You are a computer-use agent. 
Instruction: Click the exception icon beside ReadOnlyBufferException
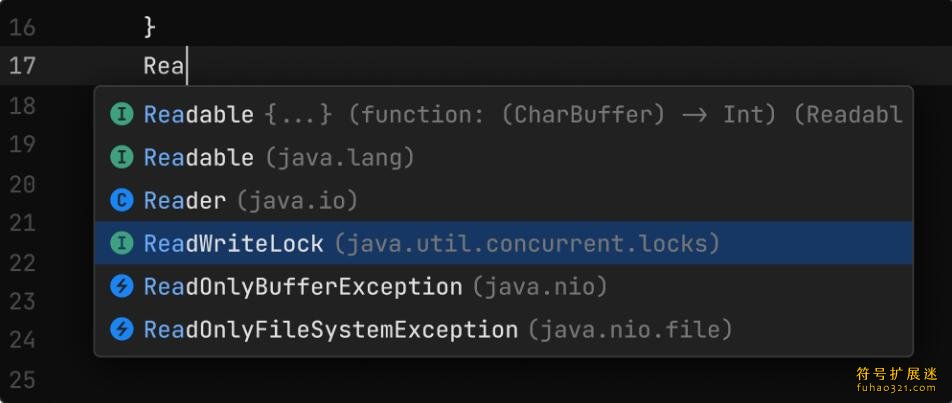point(121,286)
